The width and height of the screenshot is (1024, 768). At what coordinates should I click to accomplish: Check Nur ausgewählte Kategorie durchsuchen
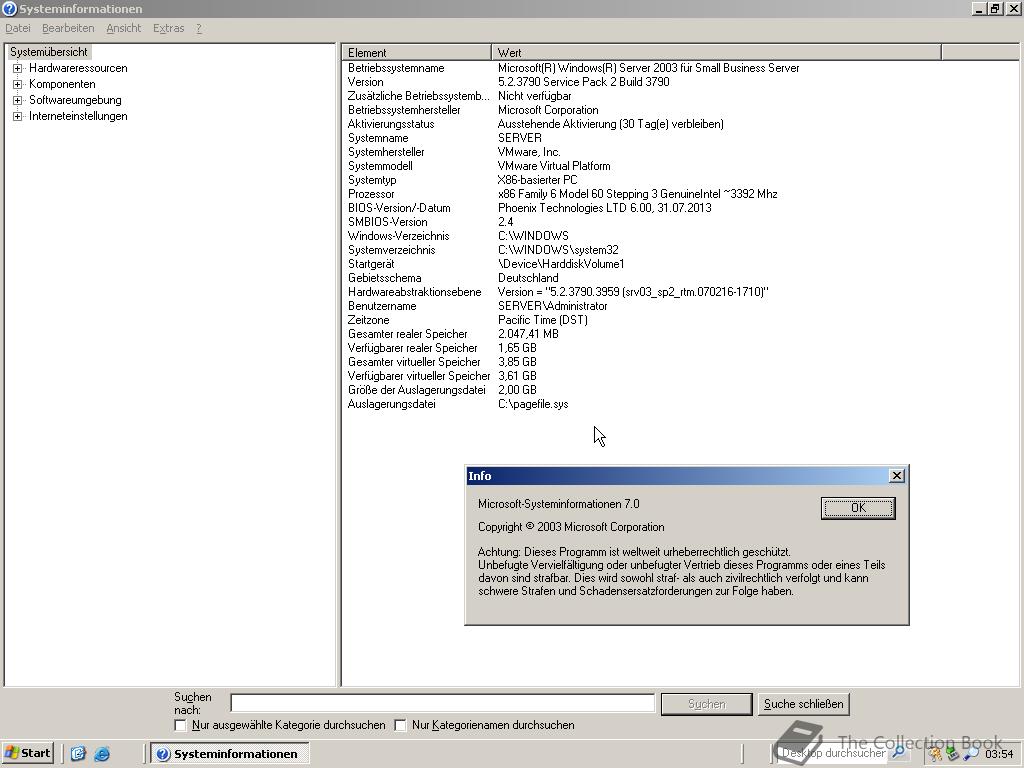coord(180,726)
